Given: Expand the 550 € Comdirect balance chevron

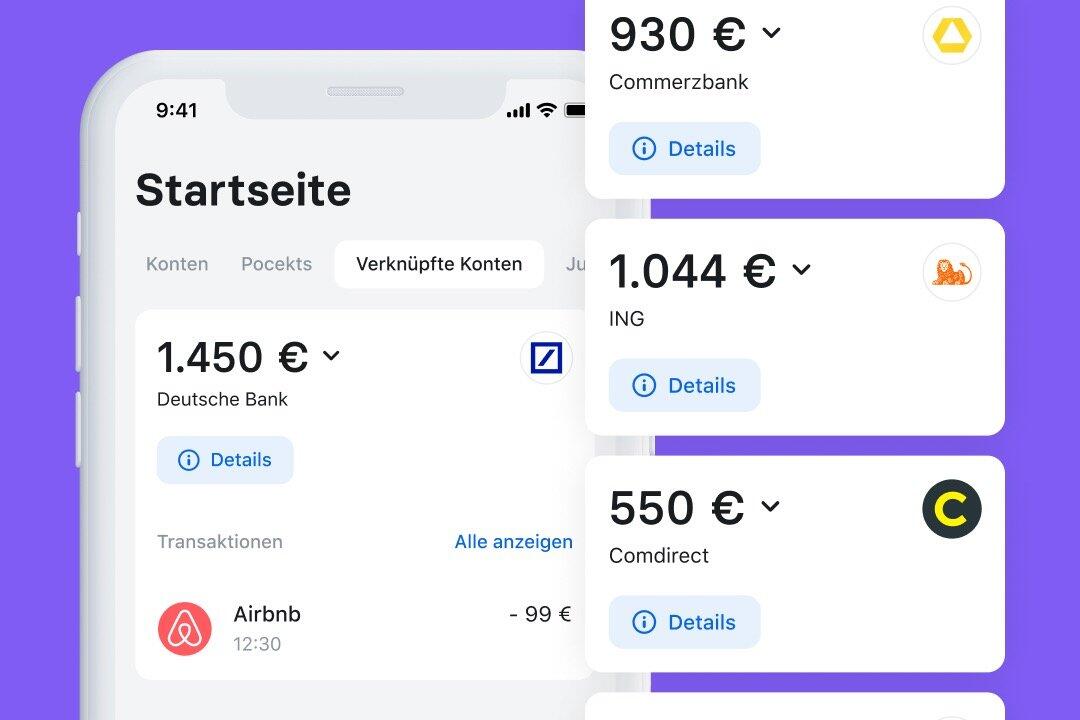Looking at the screenshot, I should [x=770, y=506].
